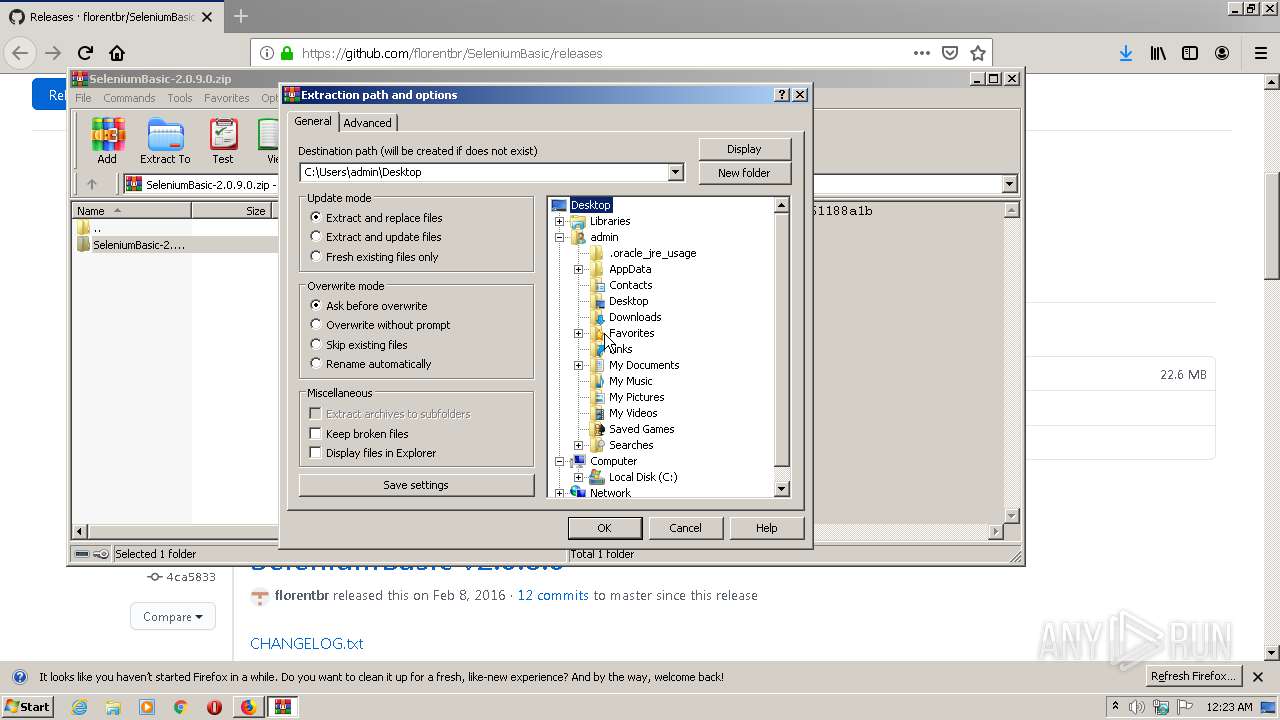Select Rename automatically option
The height and width of the screenshot is (720, 1280).
[316, 364]
